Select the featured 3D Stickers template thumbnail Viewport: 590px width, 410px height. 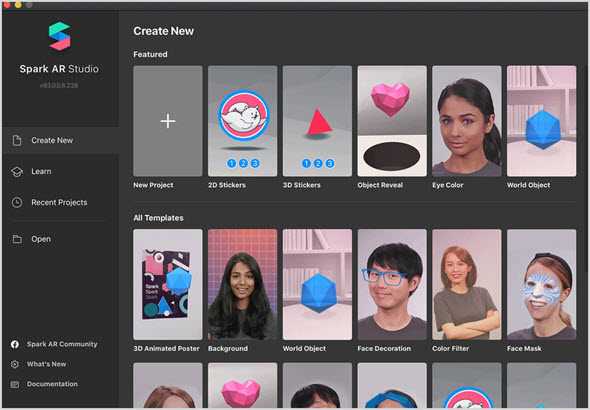(x=317, y=121)
